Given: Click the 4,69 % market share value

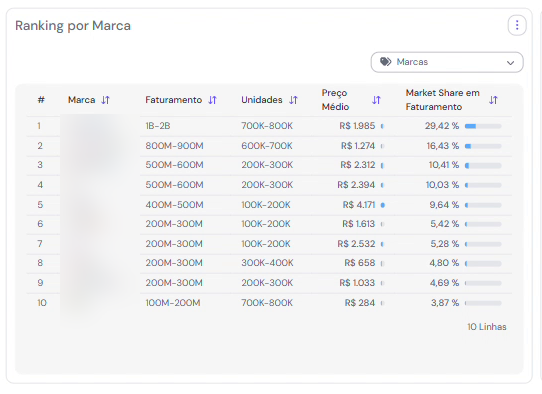Looking at the screenshot, I should (444, 283).
